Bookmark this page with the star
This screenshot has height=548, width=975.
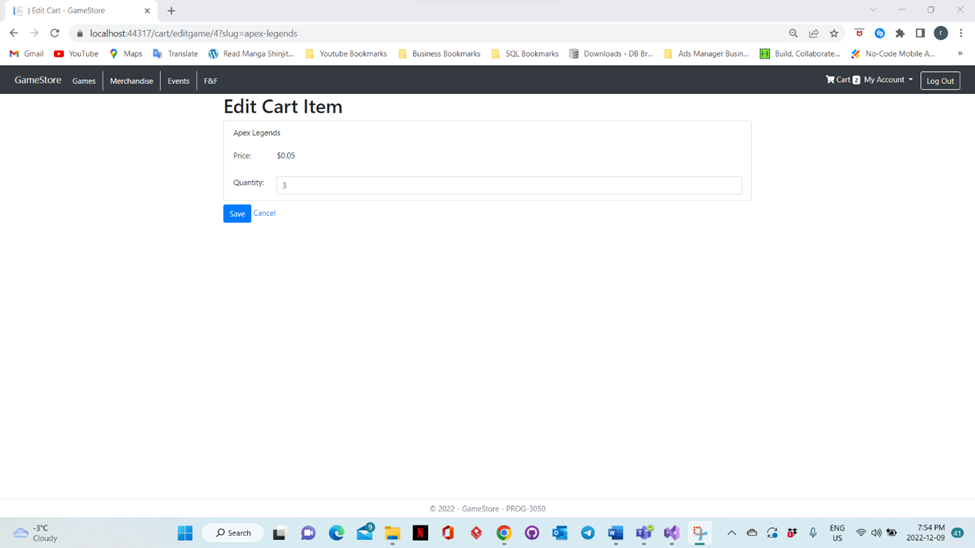point(834,34)
